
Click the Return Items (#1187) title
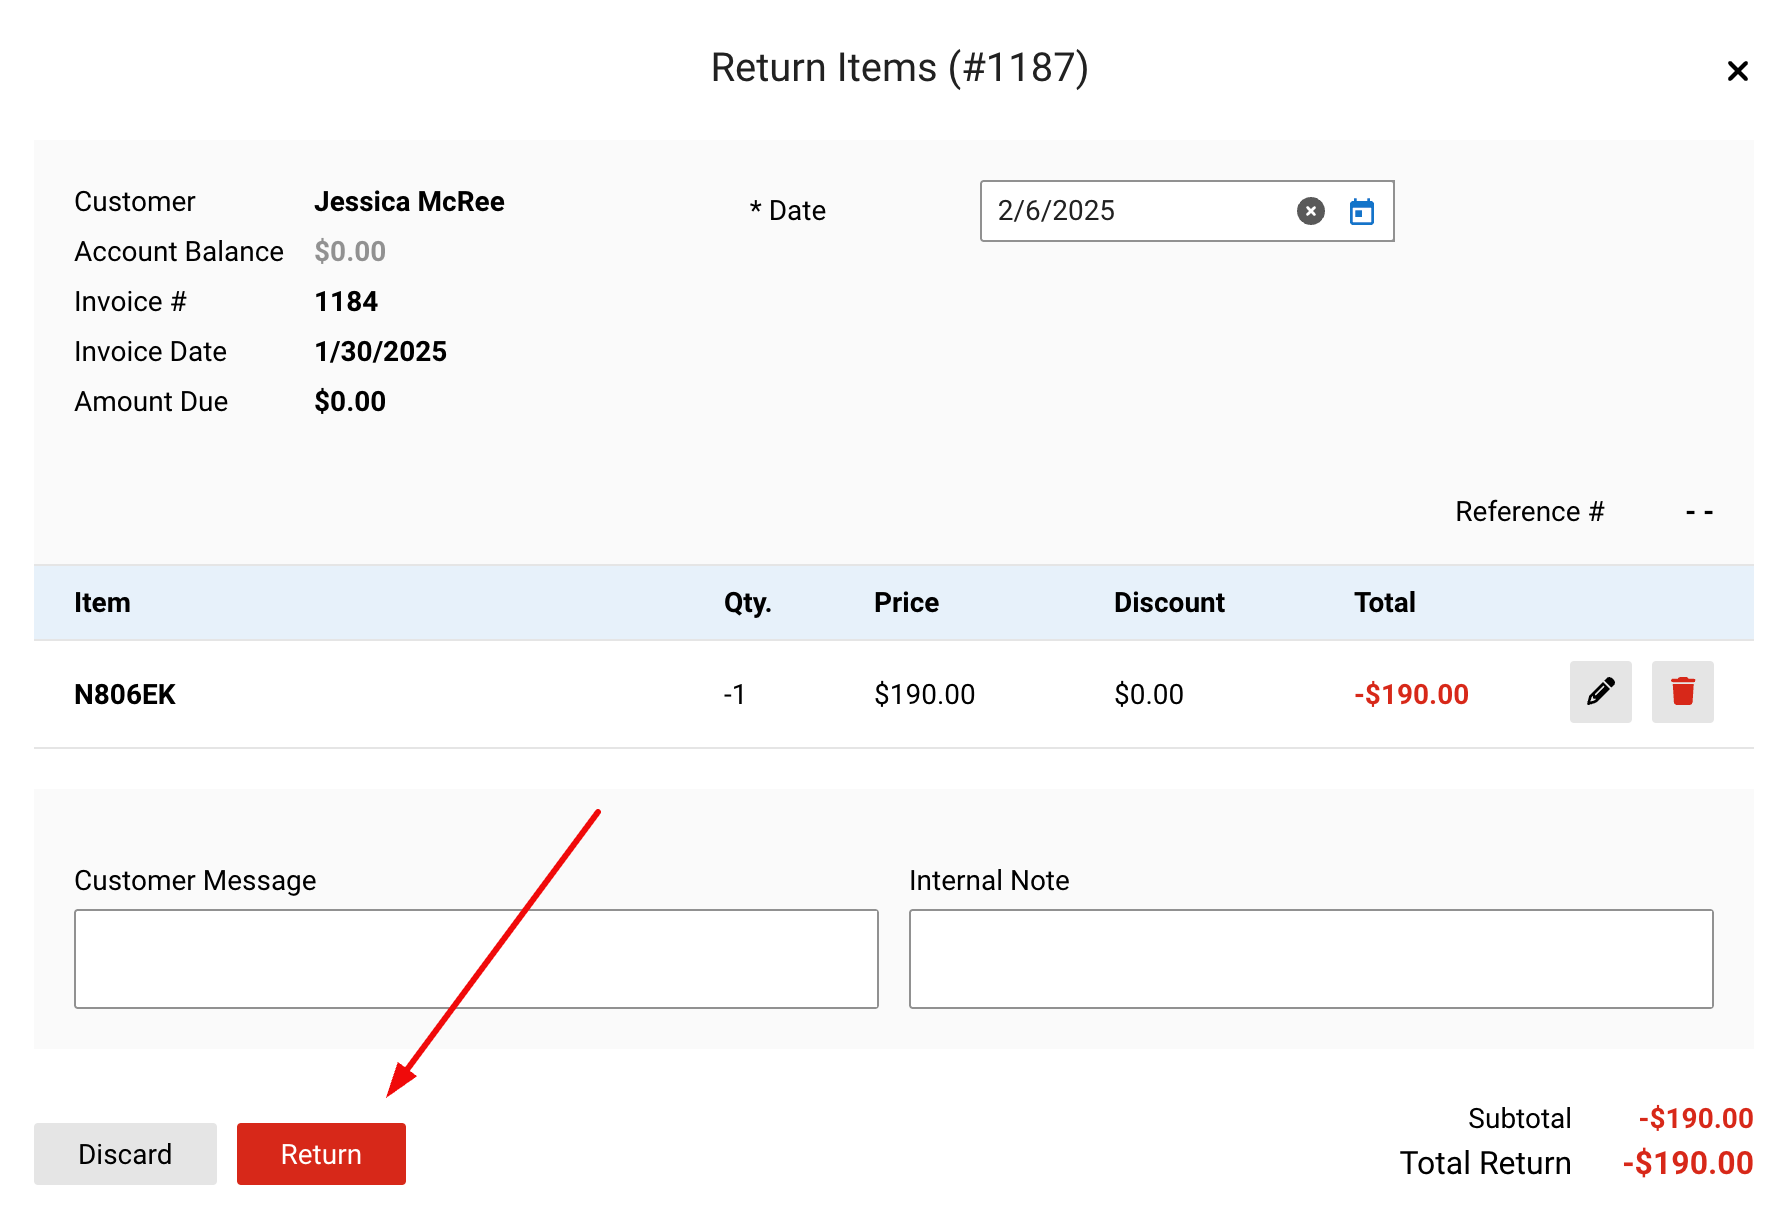click(x=900, y=68)
